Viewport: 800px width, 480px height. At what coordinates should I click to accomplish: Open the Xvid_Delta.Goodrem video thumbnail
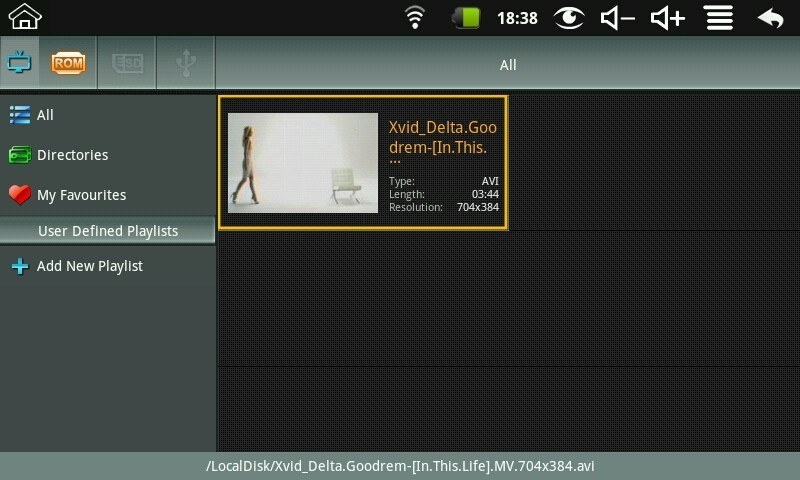click(303, 163)
